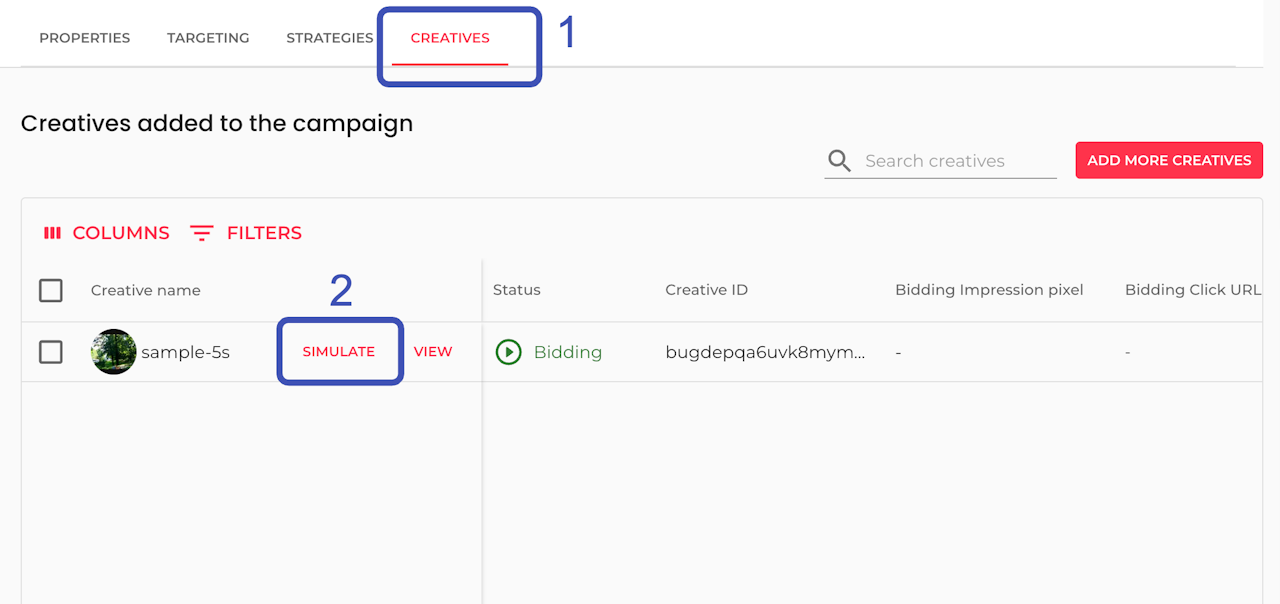Focus the Search creatives field
The height and width of the screenshot is (604, 1280).
tap(955, 161)
